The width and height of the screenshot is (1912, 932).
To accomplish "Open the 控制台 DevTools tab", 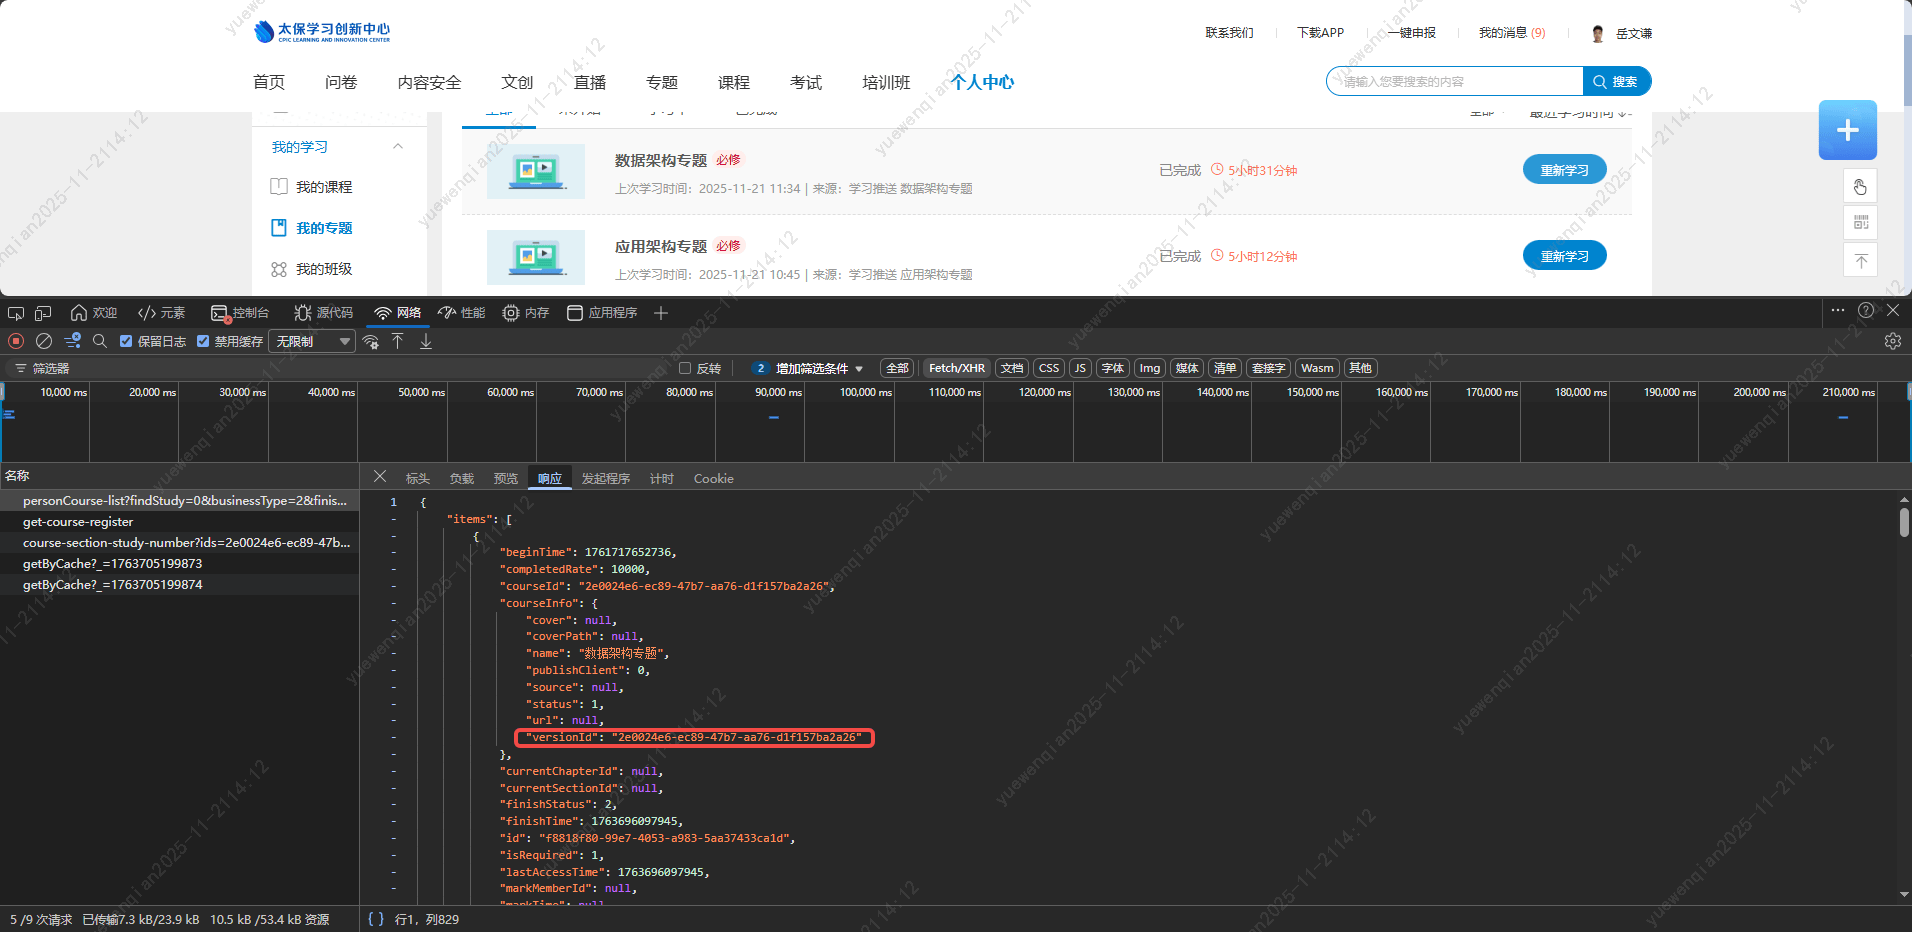I will pyautogui.click(x=241, y=313).
